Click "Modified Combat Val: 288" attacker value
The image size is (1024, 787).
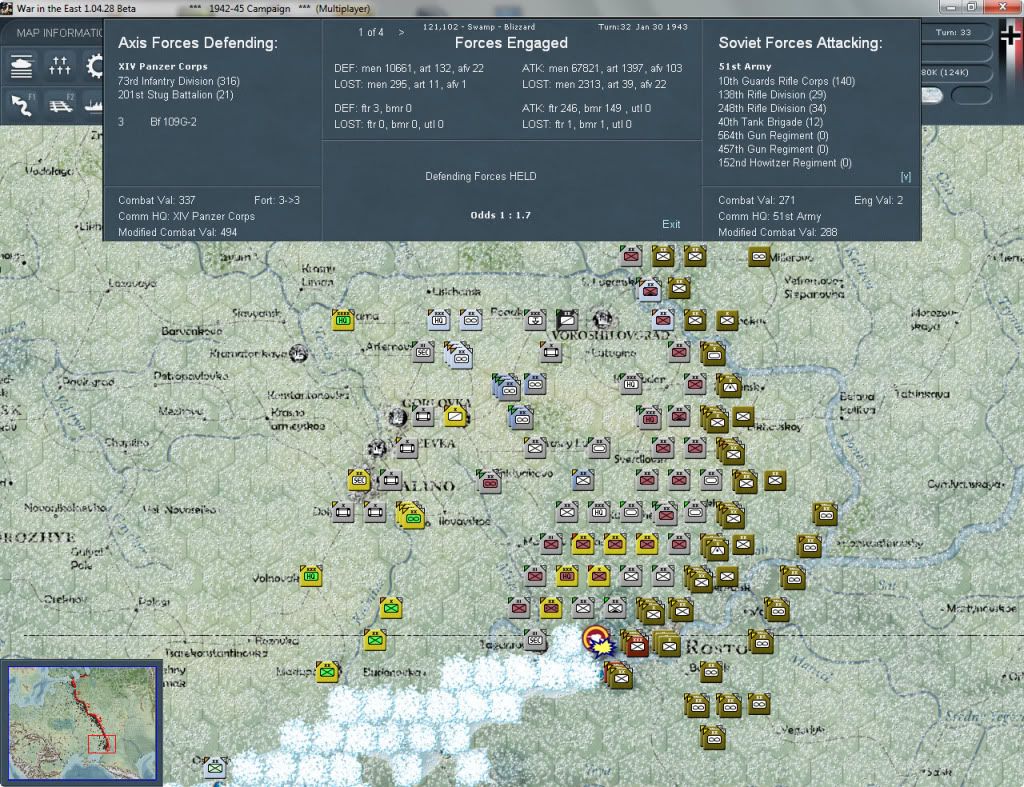pyautogui.click(x=777, y=232)
